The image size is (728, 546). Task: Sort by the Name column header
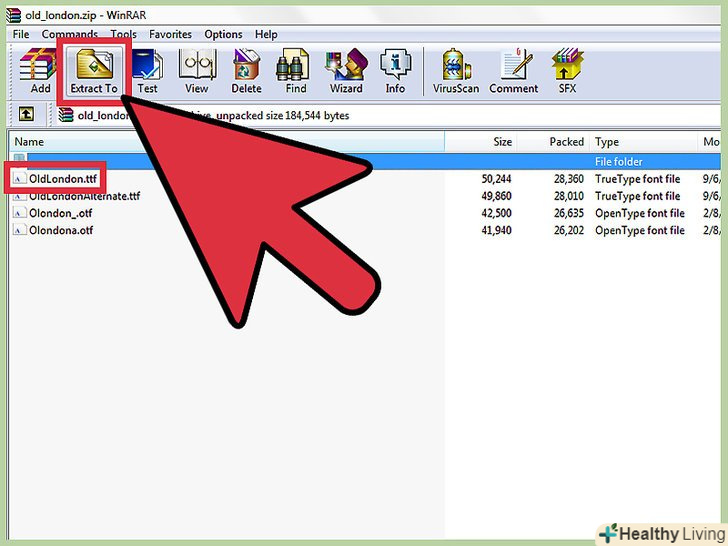[227, 142]
